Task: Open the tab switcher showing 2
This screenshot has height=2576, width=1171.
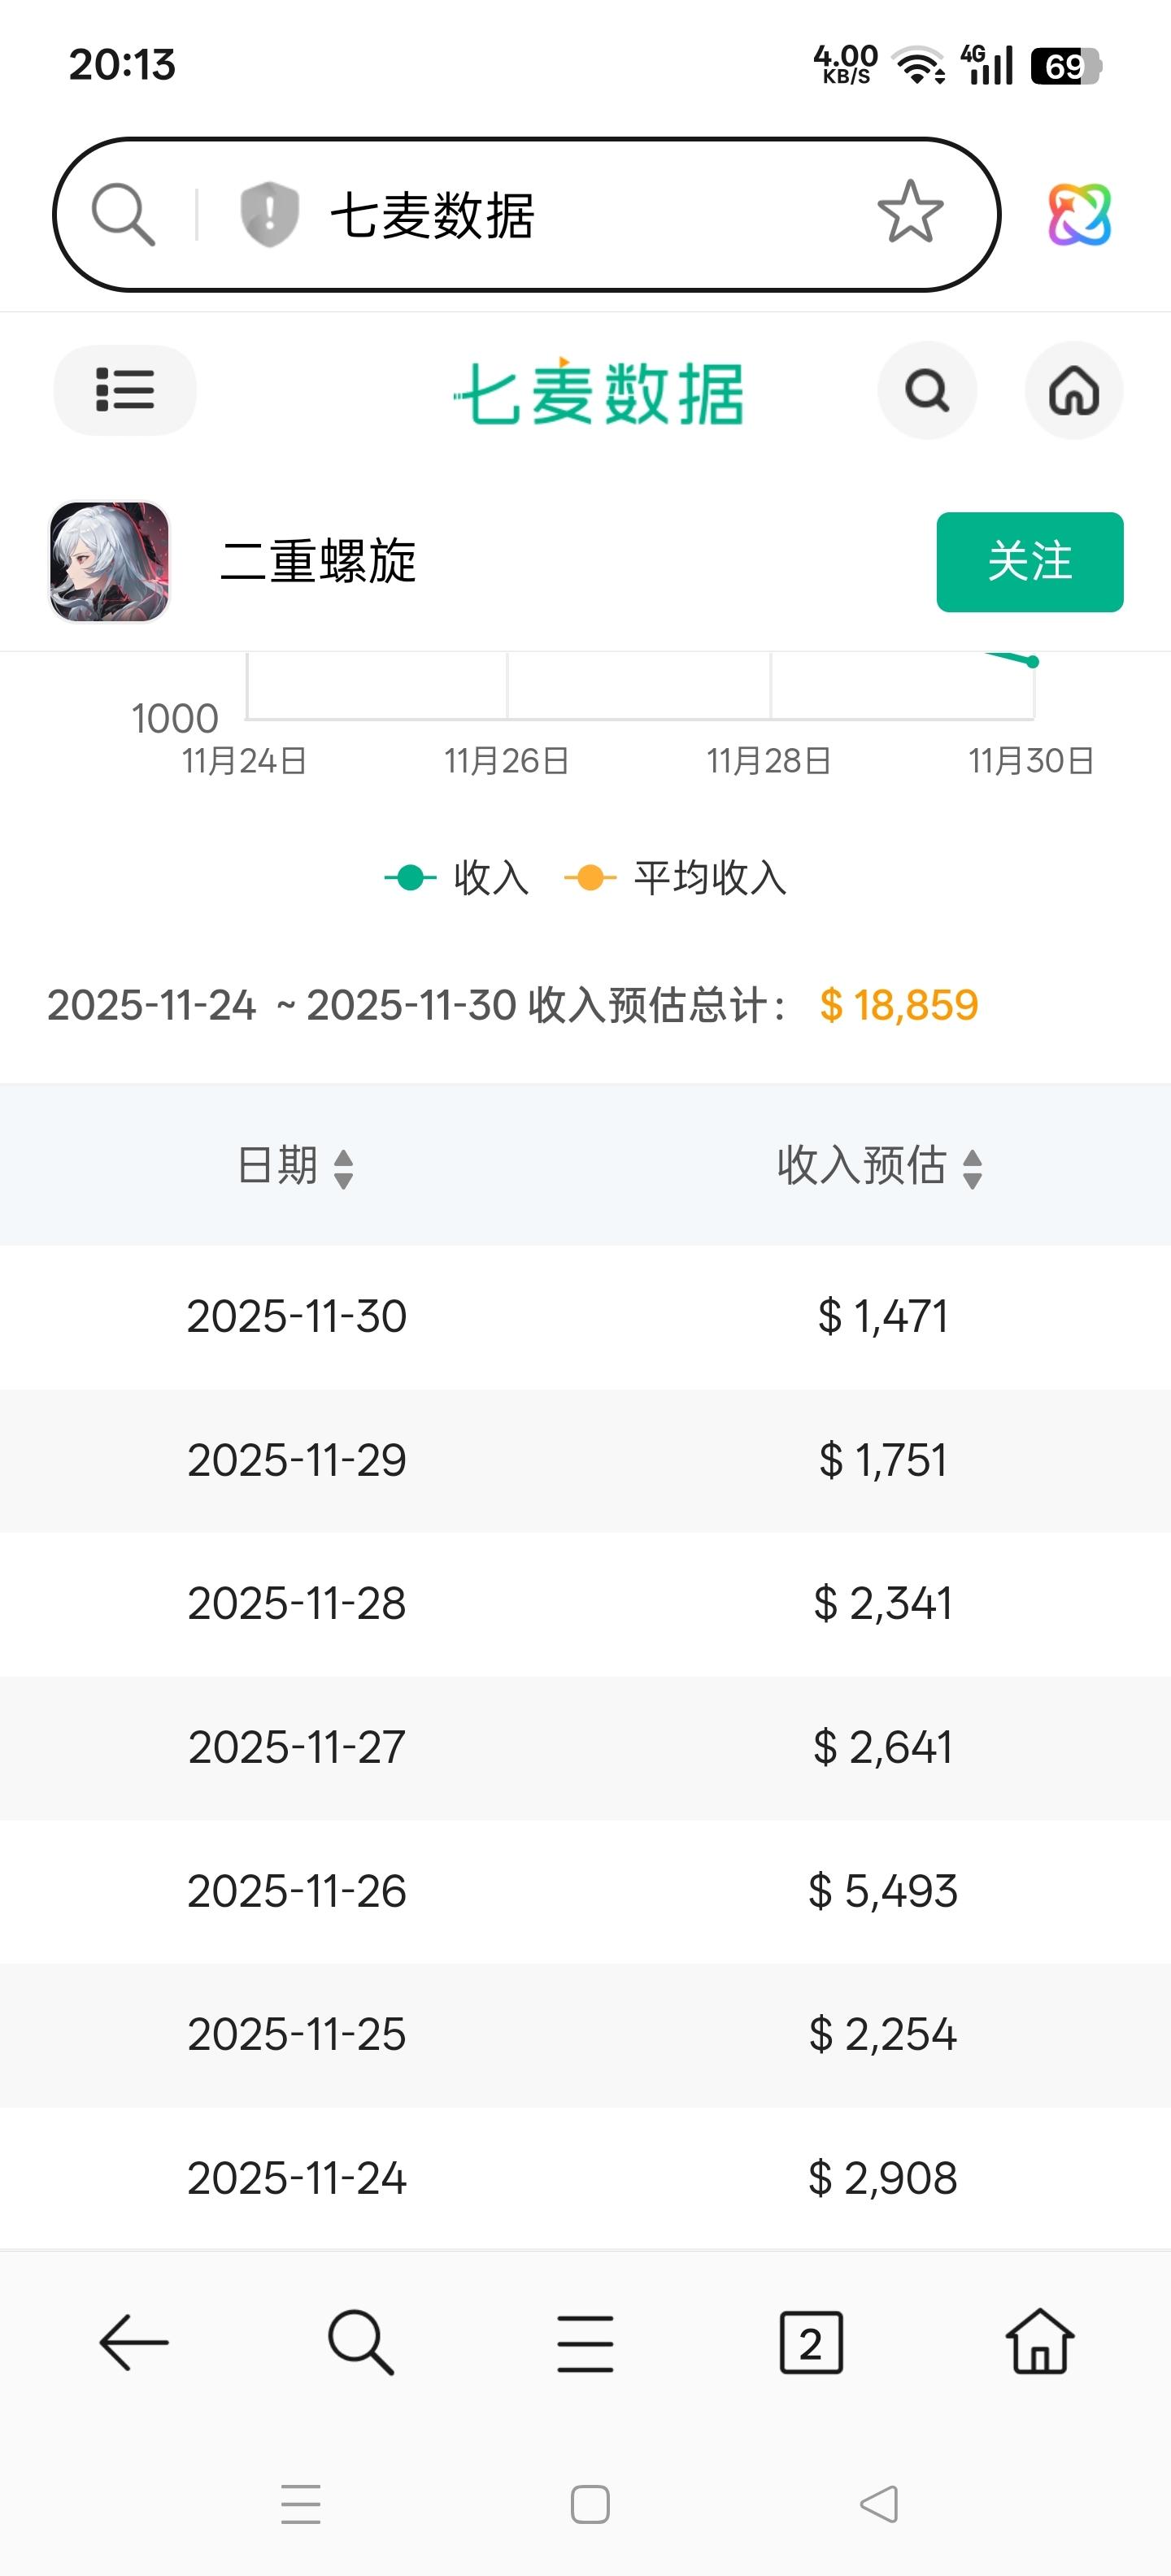Action: pos(811,2342)
